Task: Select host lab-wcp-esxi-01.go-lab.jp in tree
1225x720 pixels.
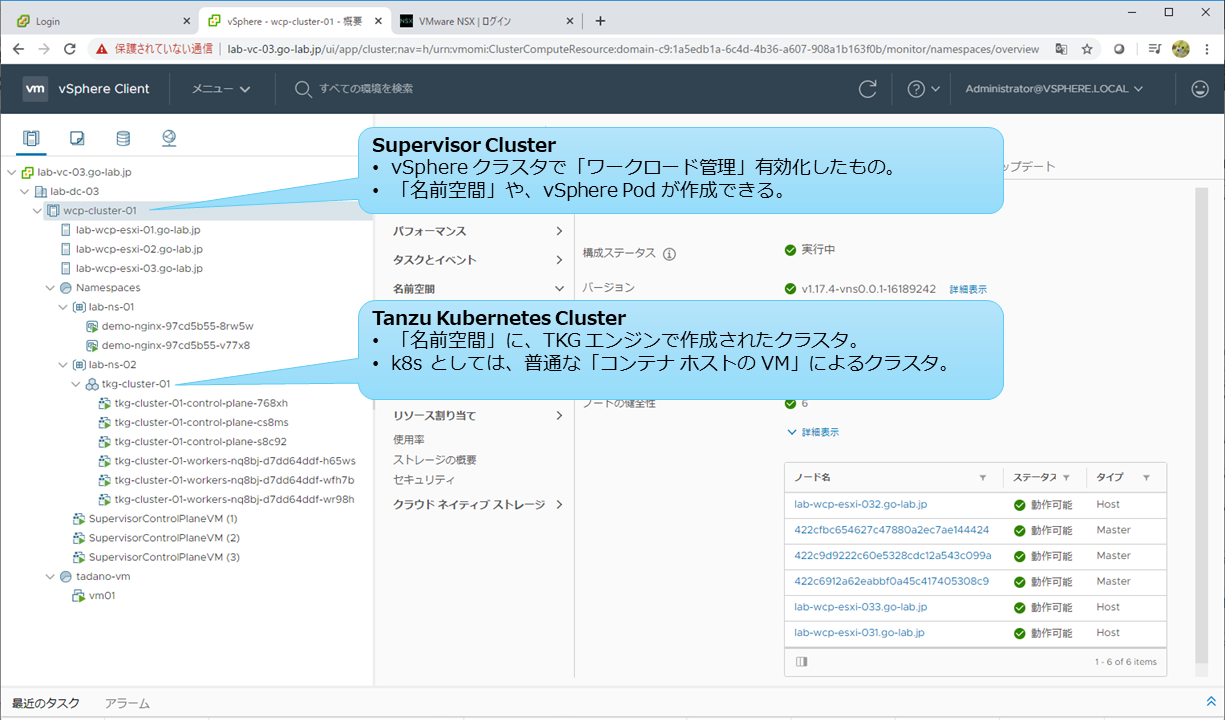Action: tap(138, 230)
